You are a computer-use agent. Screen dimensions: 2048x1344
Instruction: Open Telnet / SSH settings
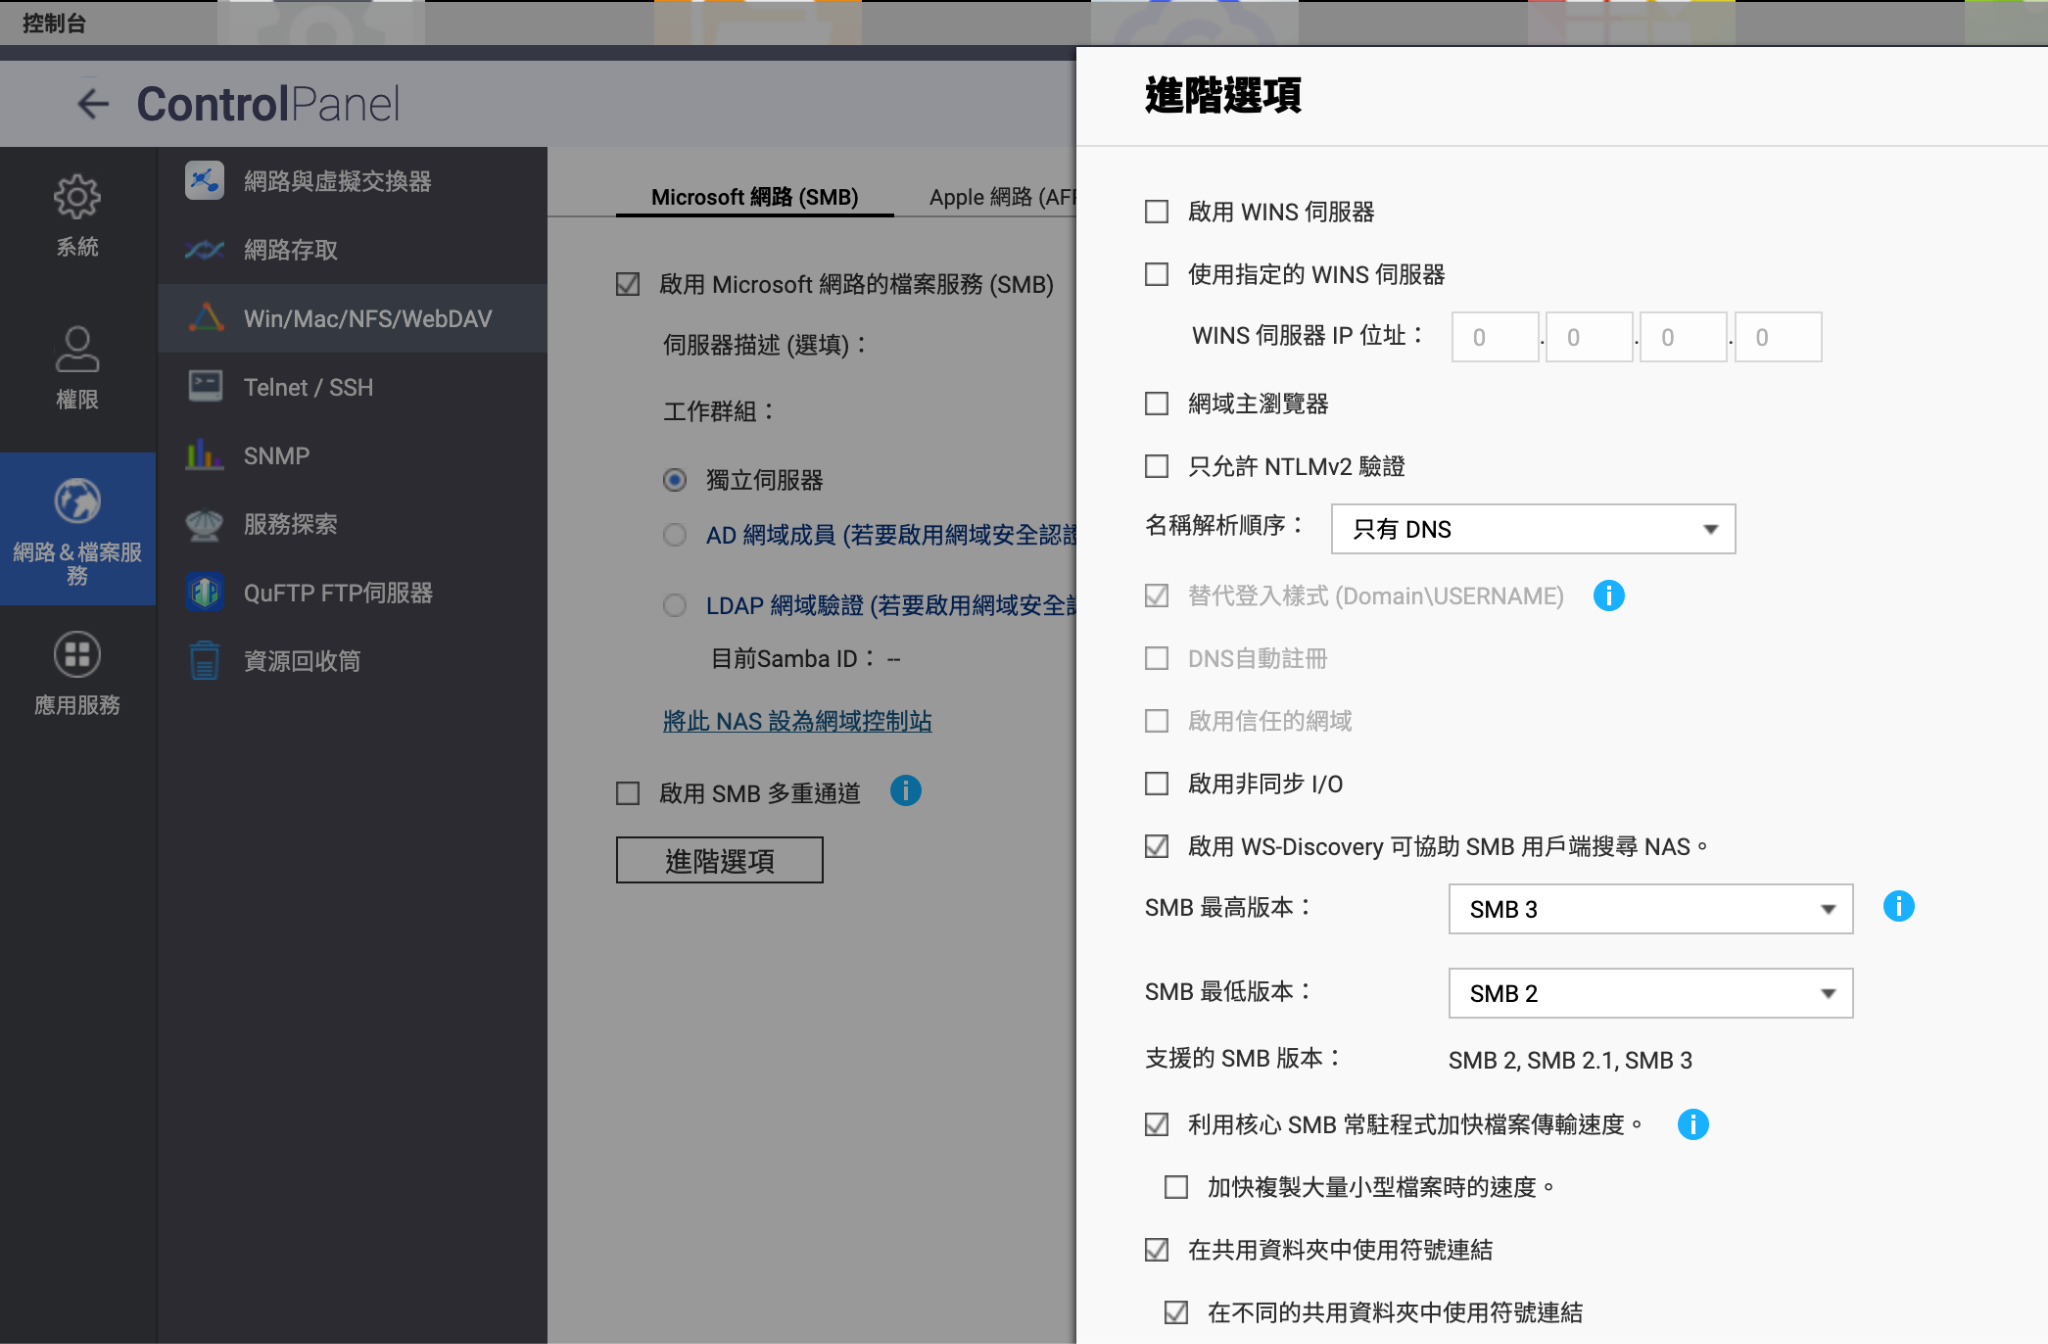(x=308, y=387)
